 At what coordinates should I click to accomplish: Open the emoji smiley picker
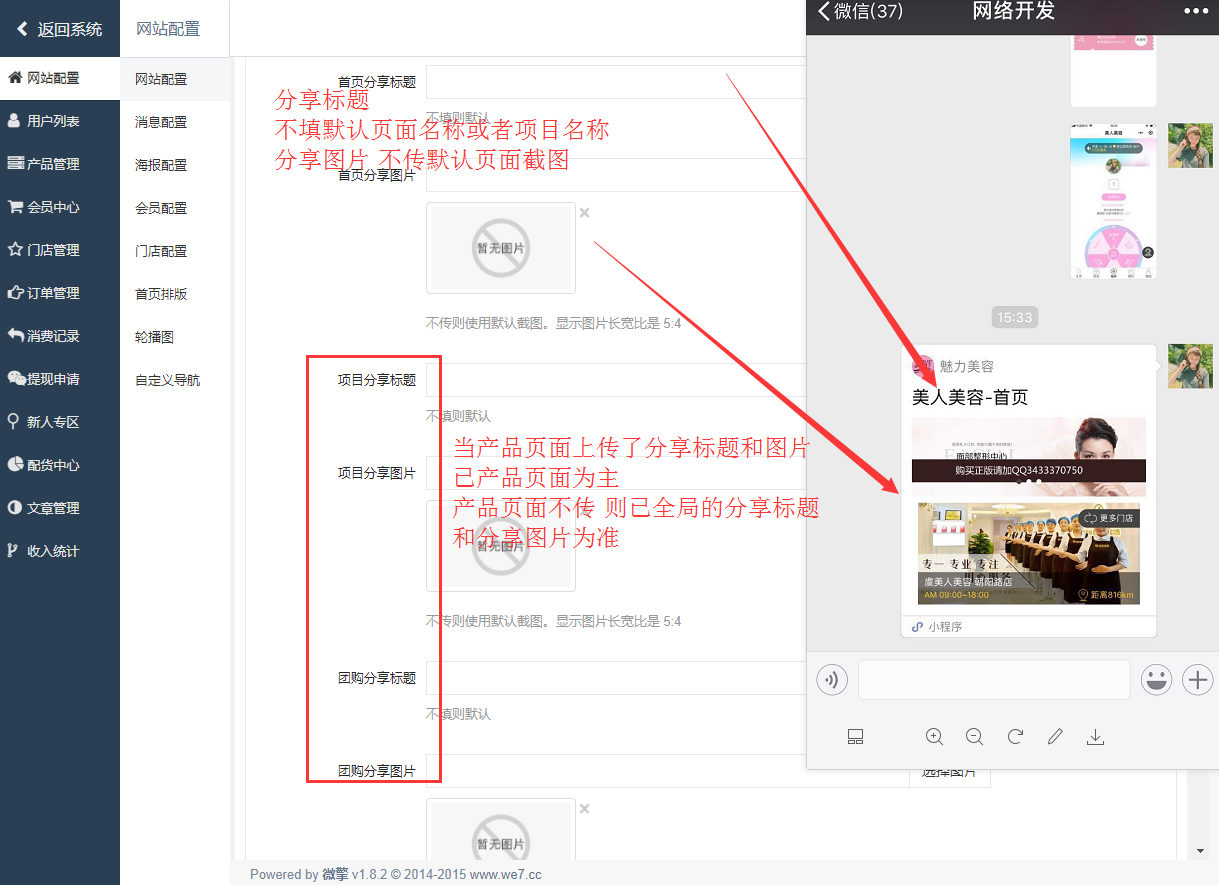(x=1156, y=680)
